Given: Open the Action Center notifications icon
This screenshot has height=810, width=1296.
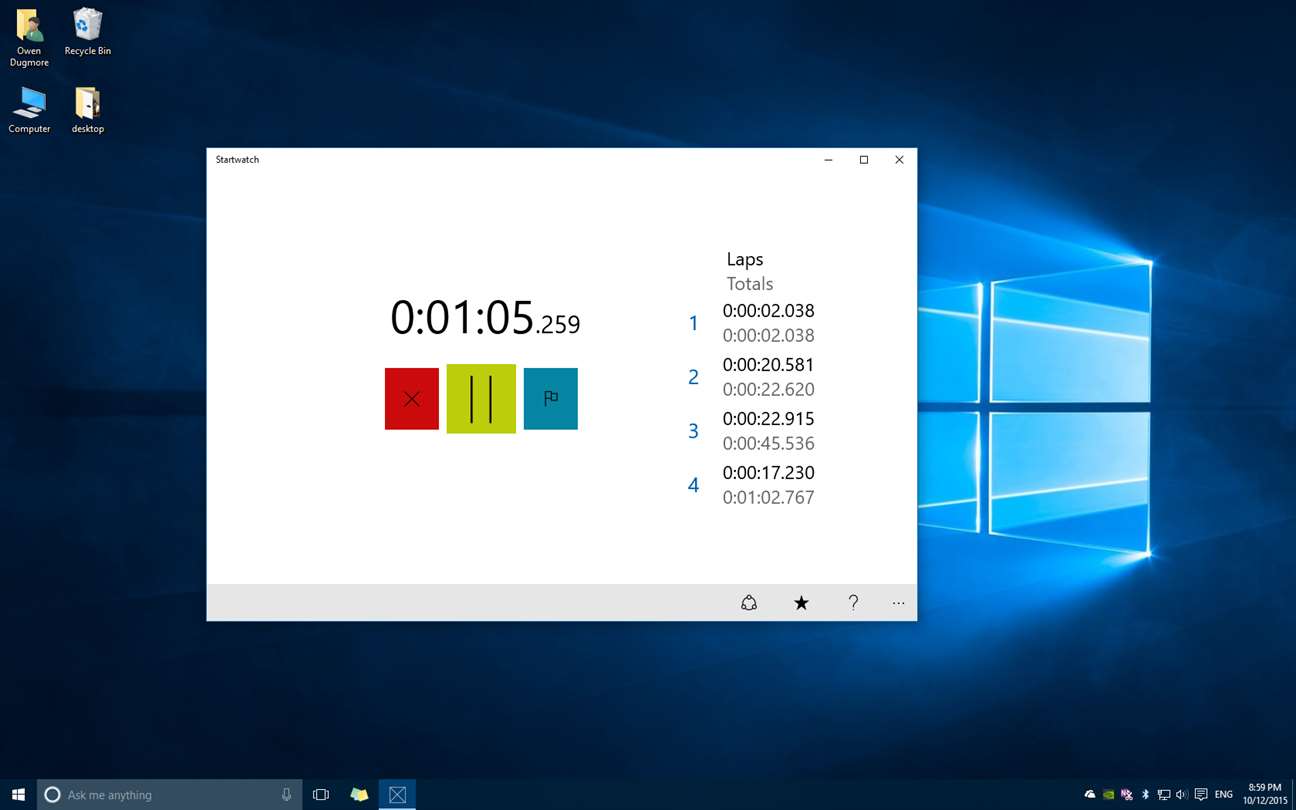Looking at the screenshot, I should pos(1201,795).
